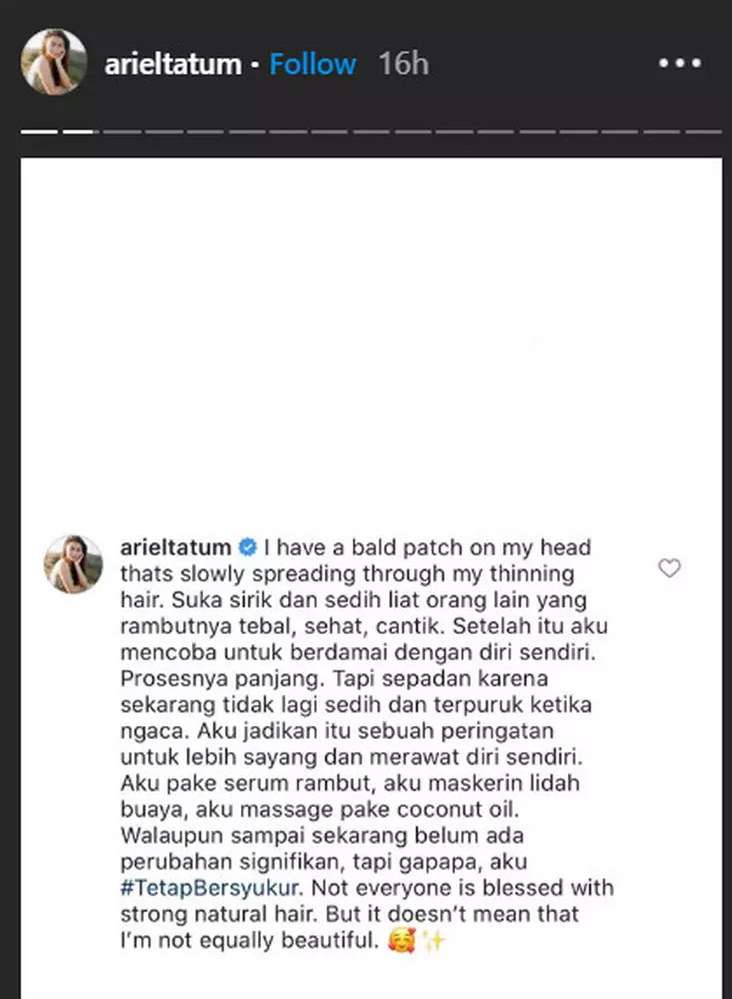The image size is (732, 999).
Task: Open the three-dot story options menu
Action: click(680, 63)
